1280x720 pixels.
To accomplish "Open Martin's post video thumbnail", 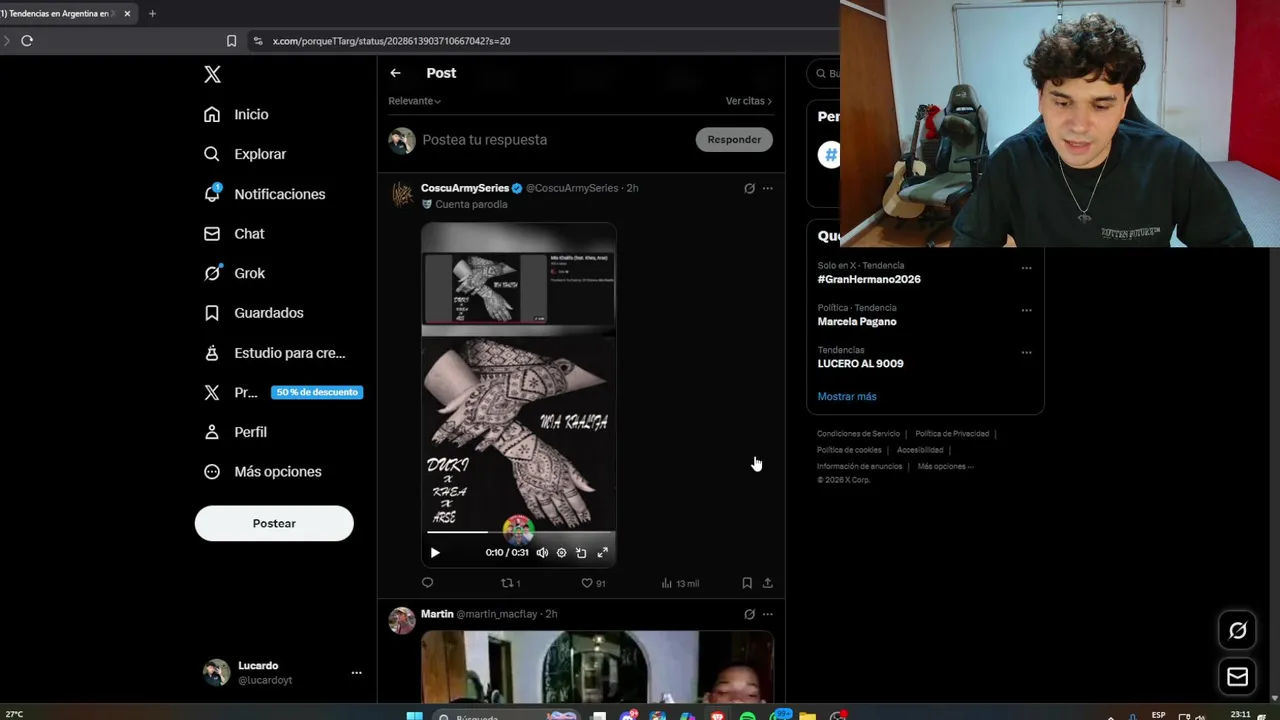I will [597, 667].
